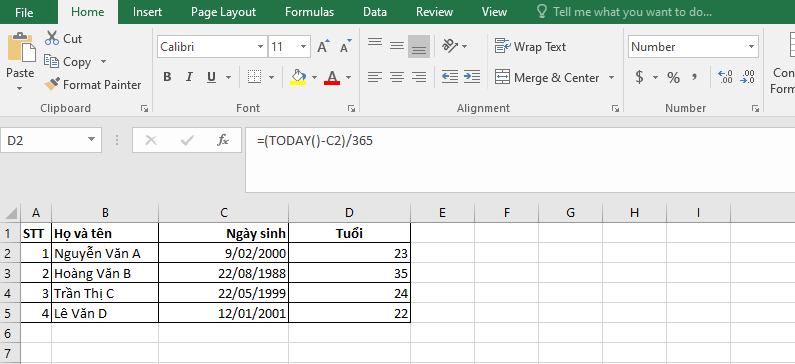The height and width of the screenshot is (364, 795).
Task: Open the File tab
Action: pyautogui.click(x=24, y=12)
